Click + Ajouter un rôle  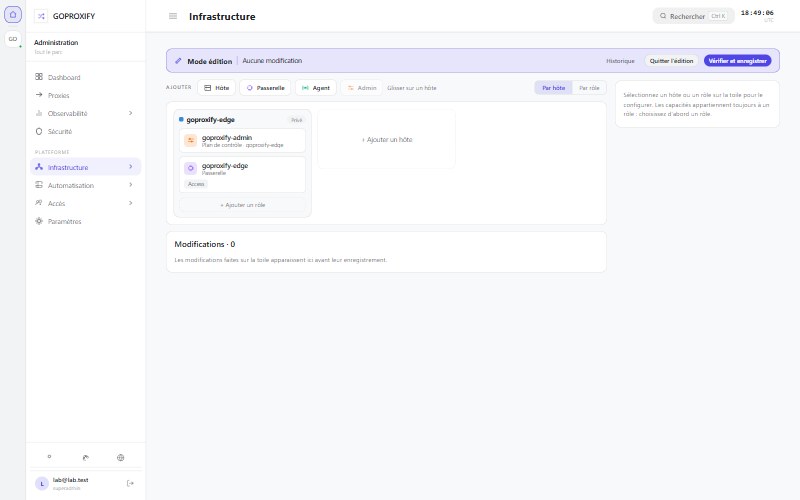point(242,205)
